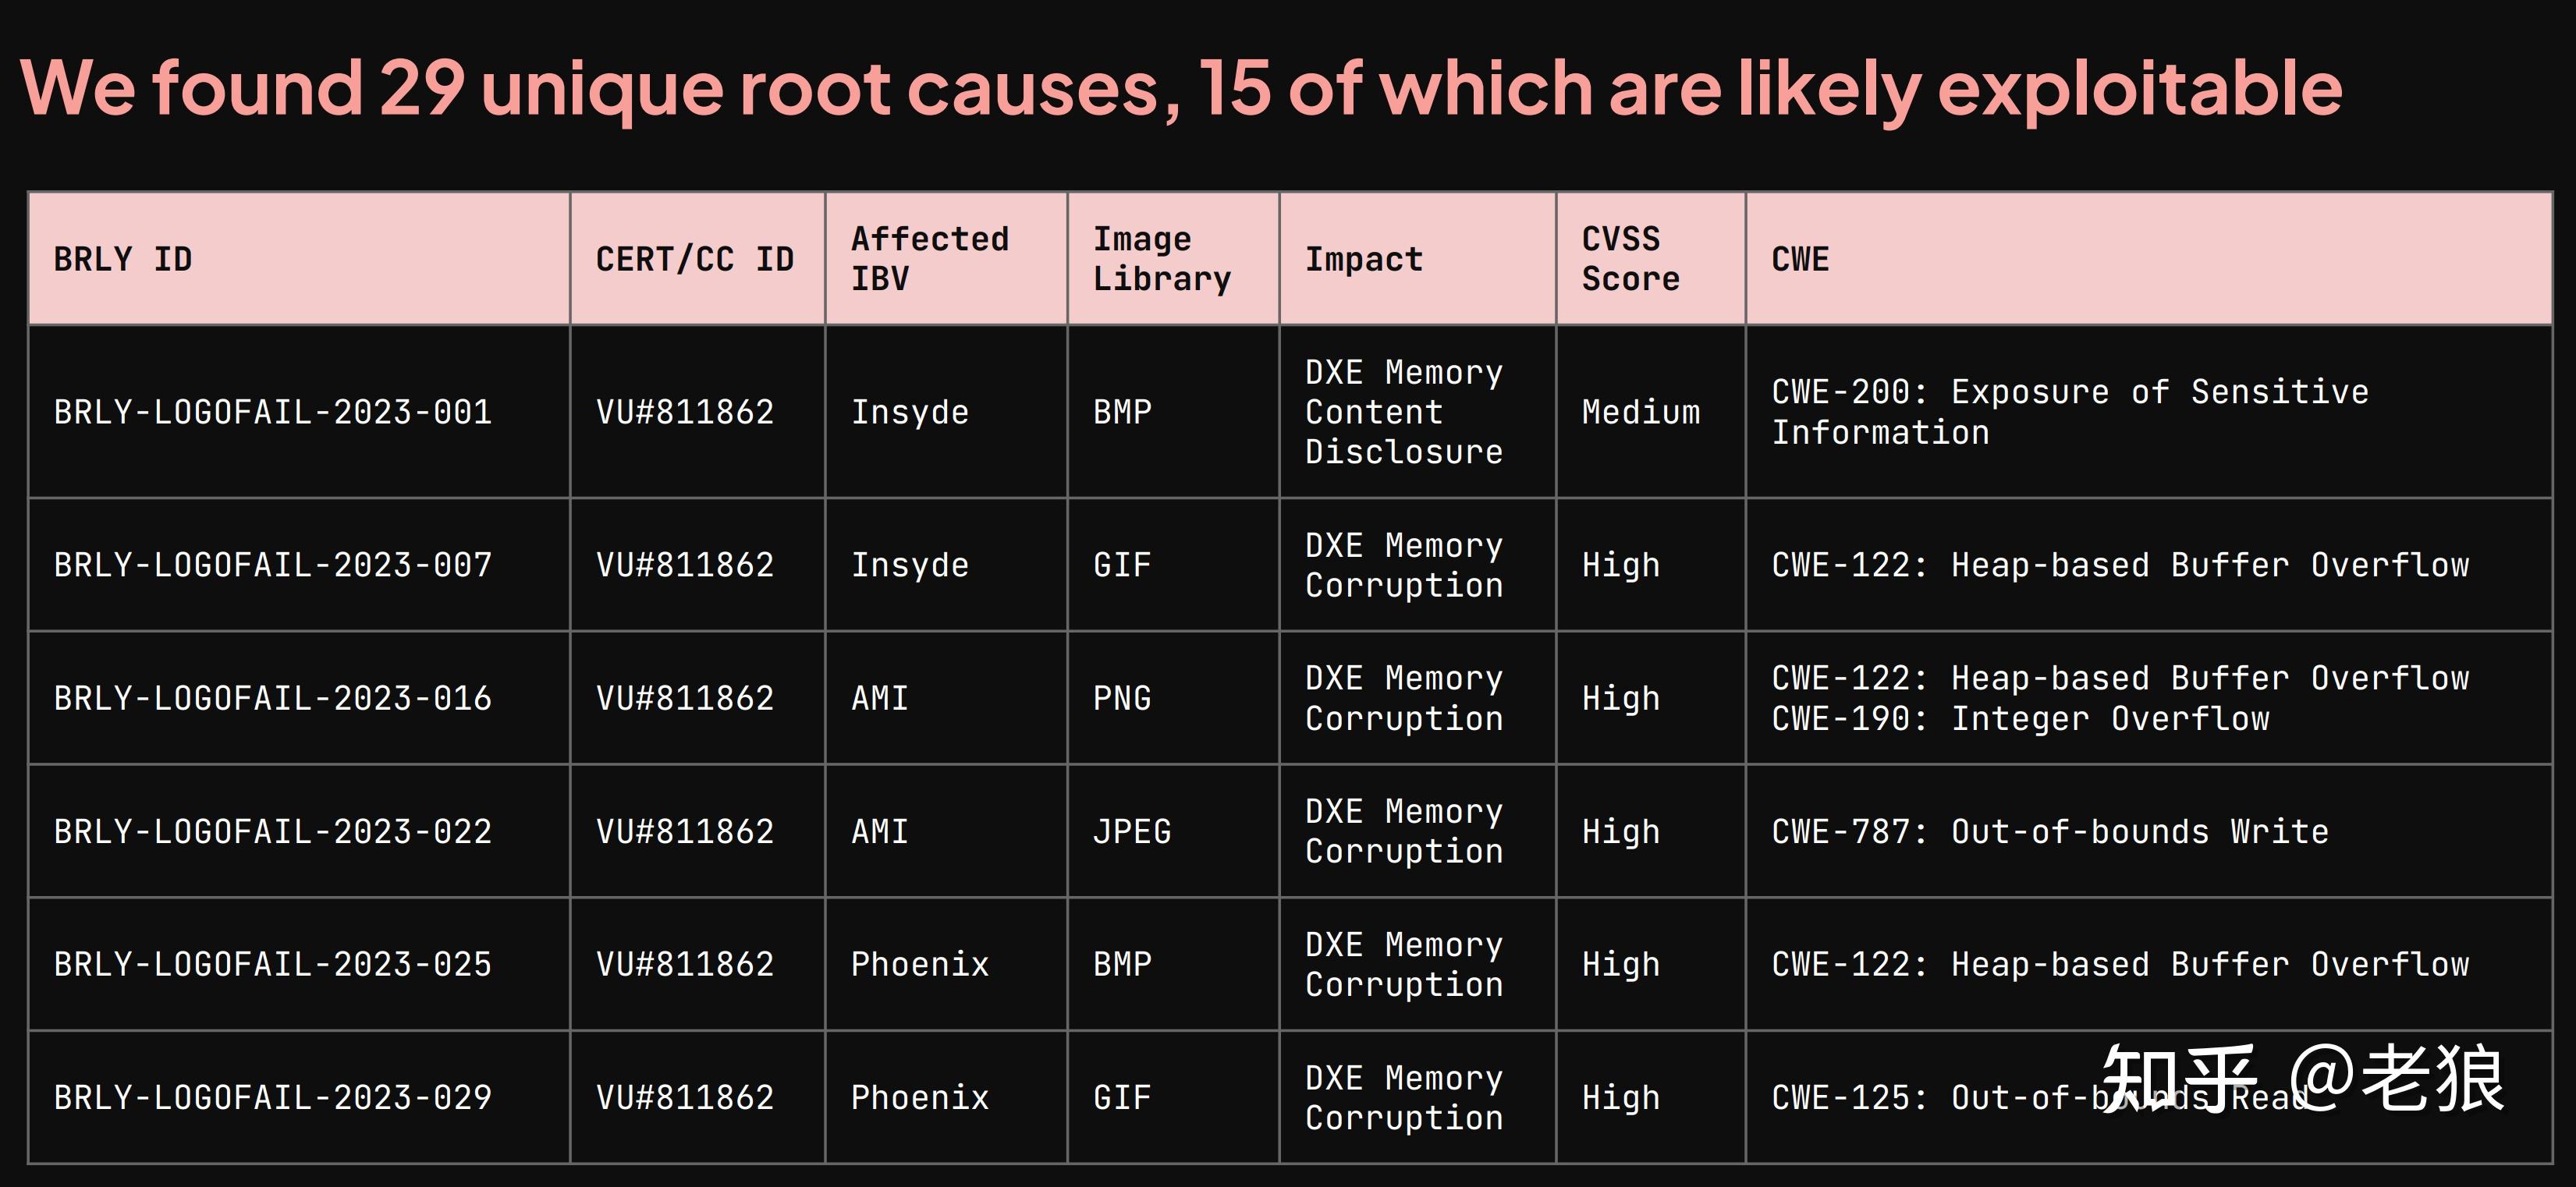Click the Medium CVSS score cell
The height and width of the screenshot is (1187, 2576).
coord(1640,412)
